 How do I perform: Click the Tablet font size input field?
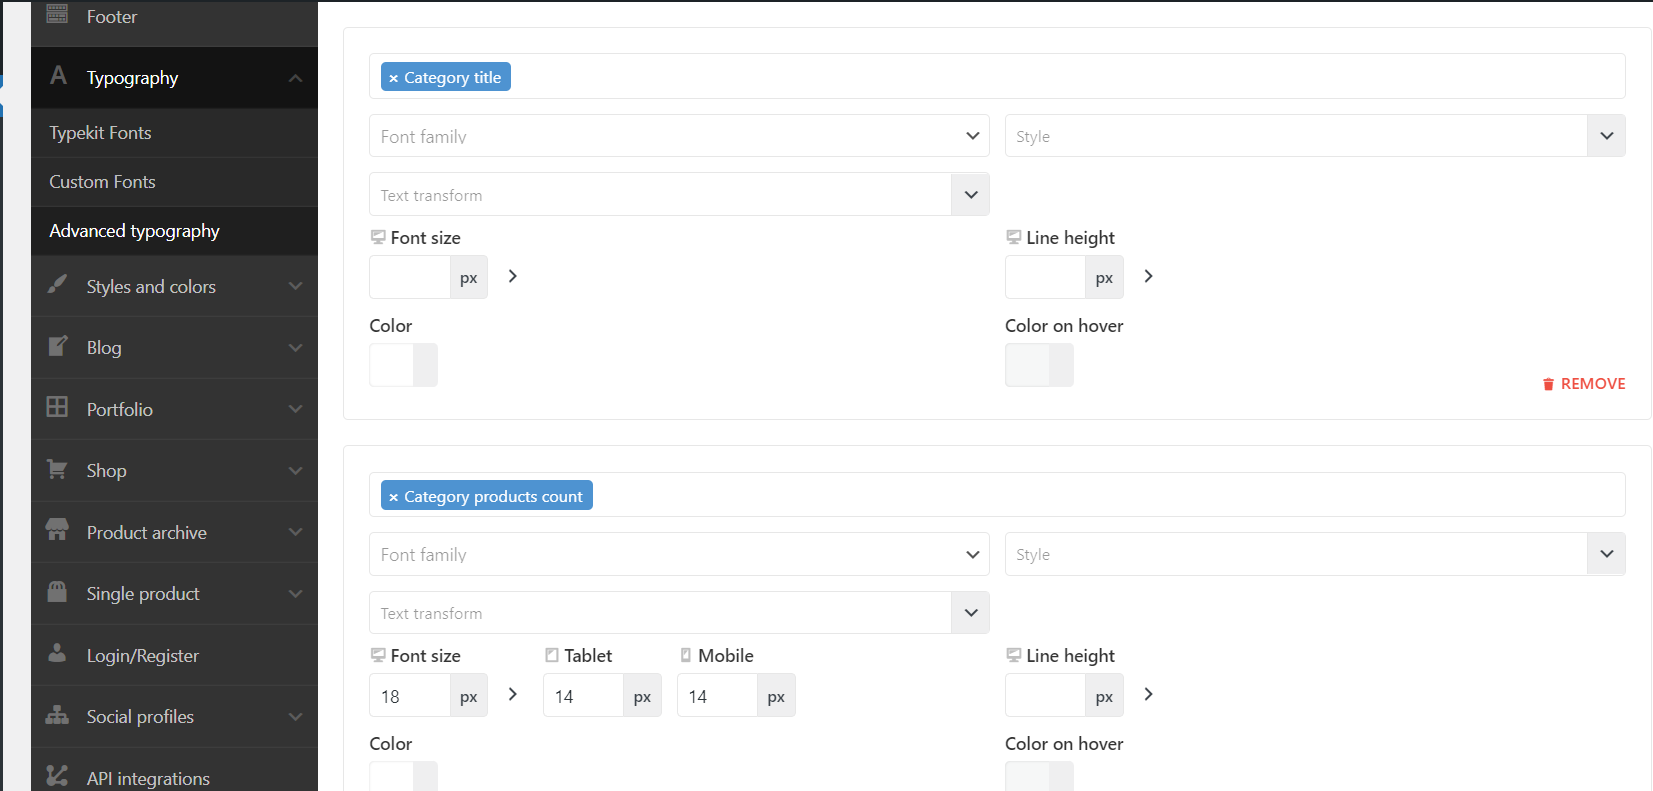[583, 696]
